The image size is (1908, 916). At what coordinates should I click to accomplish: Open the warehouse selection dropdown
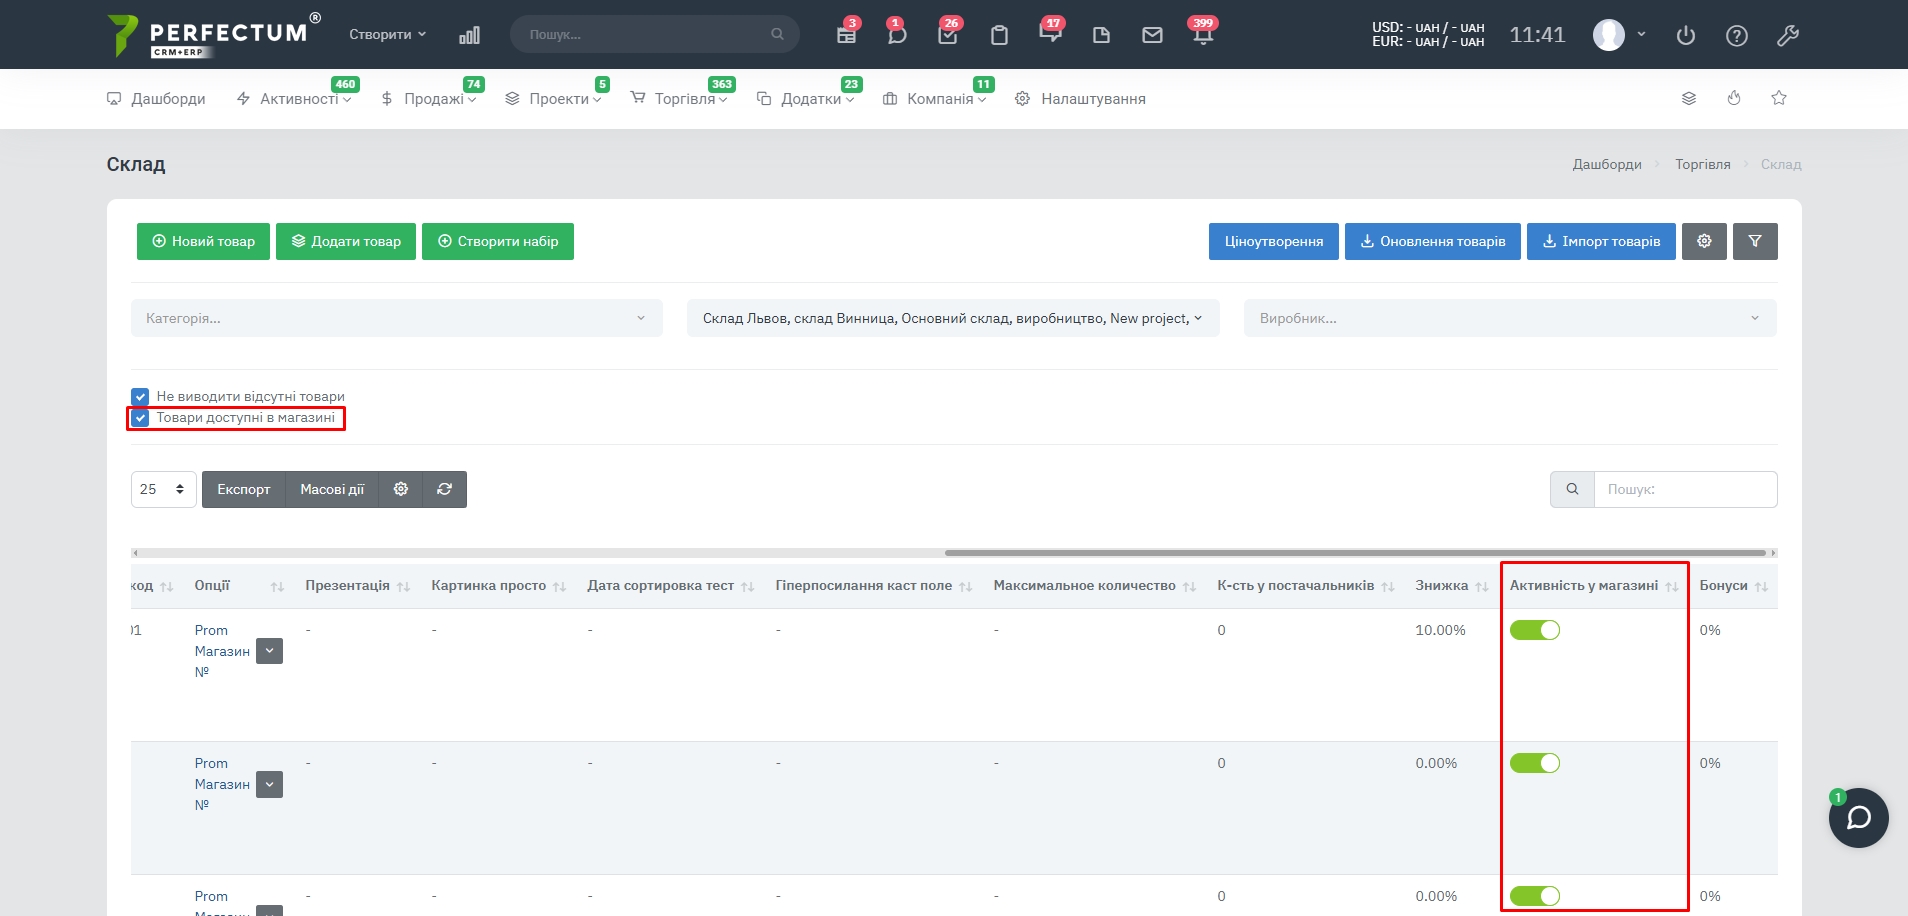[x=952, y=318]
